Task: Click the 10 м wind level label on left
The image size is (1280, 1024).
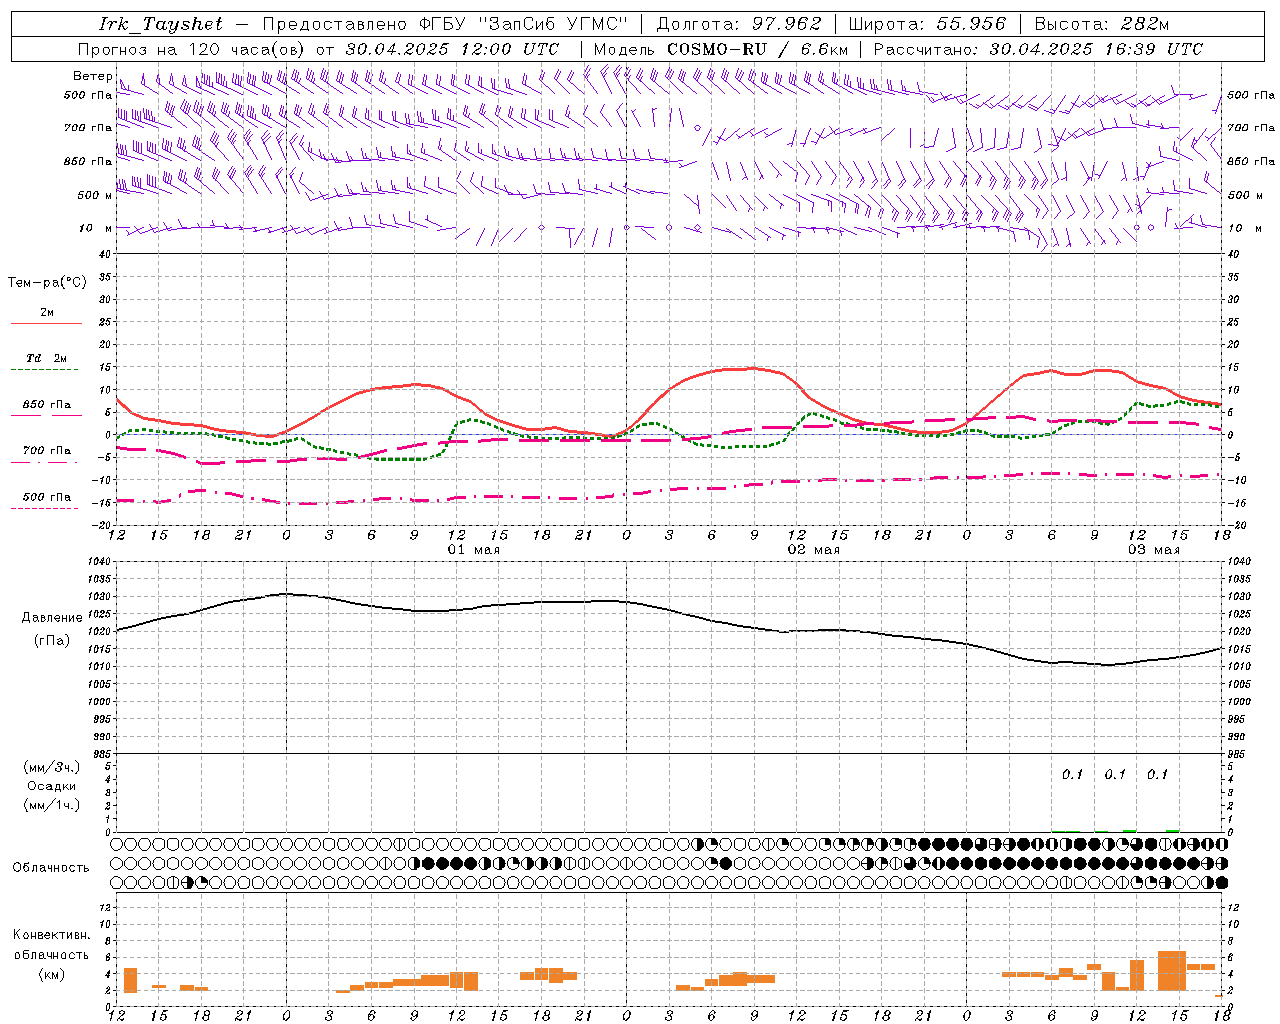Action: click(x=95, y=228)
